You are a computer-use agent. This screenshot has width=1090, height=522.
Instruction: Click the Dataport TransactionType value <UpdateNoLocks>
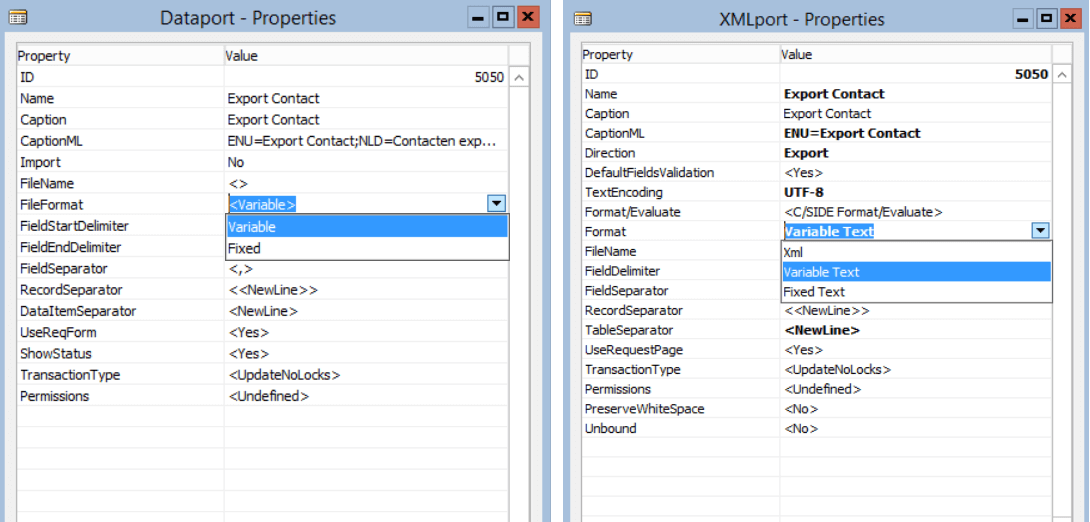[284, 375]
